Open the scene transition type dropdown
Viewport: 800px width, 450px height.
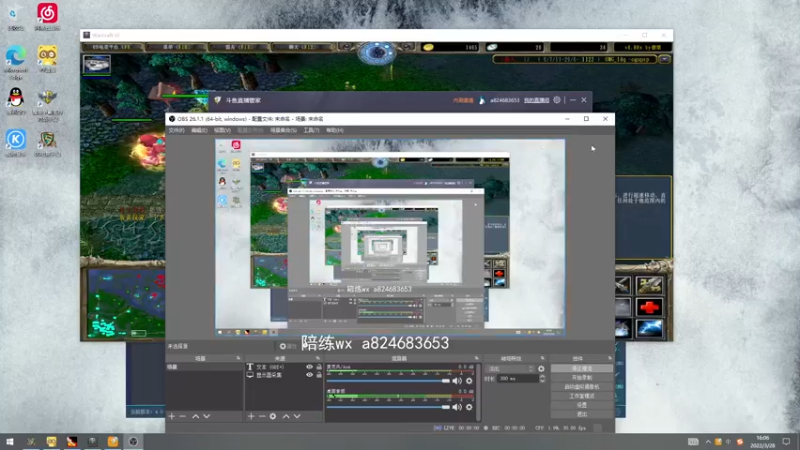tap(511, 369)
